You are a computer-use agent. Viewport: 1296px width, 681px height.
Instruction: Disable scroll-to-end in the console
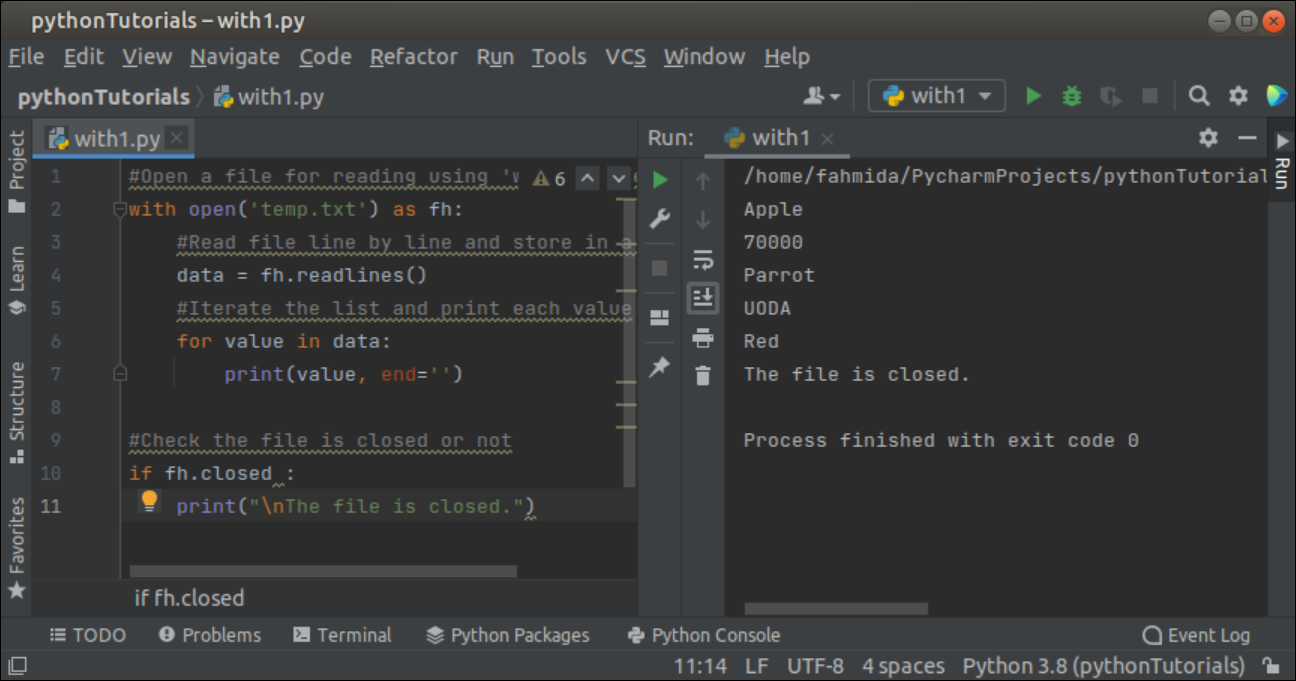(x=703, y=297)
